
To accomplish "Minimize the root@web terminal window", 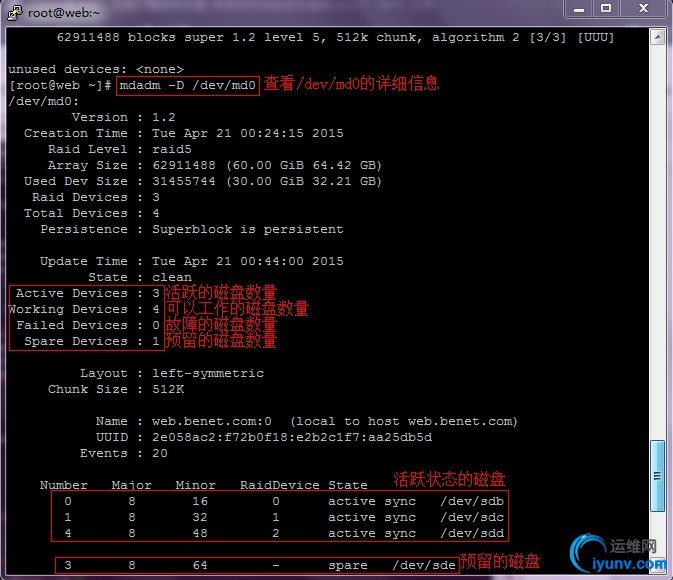I will [579, 9].
